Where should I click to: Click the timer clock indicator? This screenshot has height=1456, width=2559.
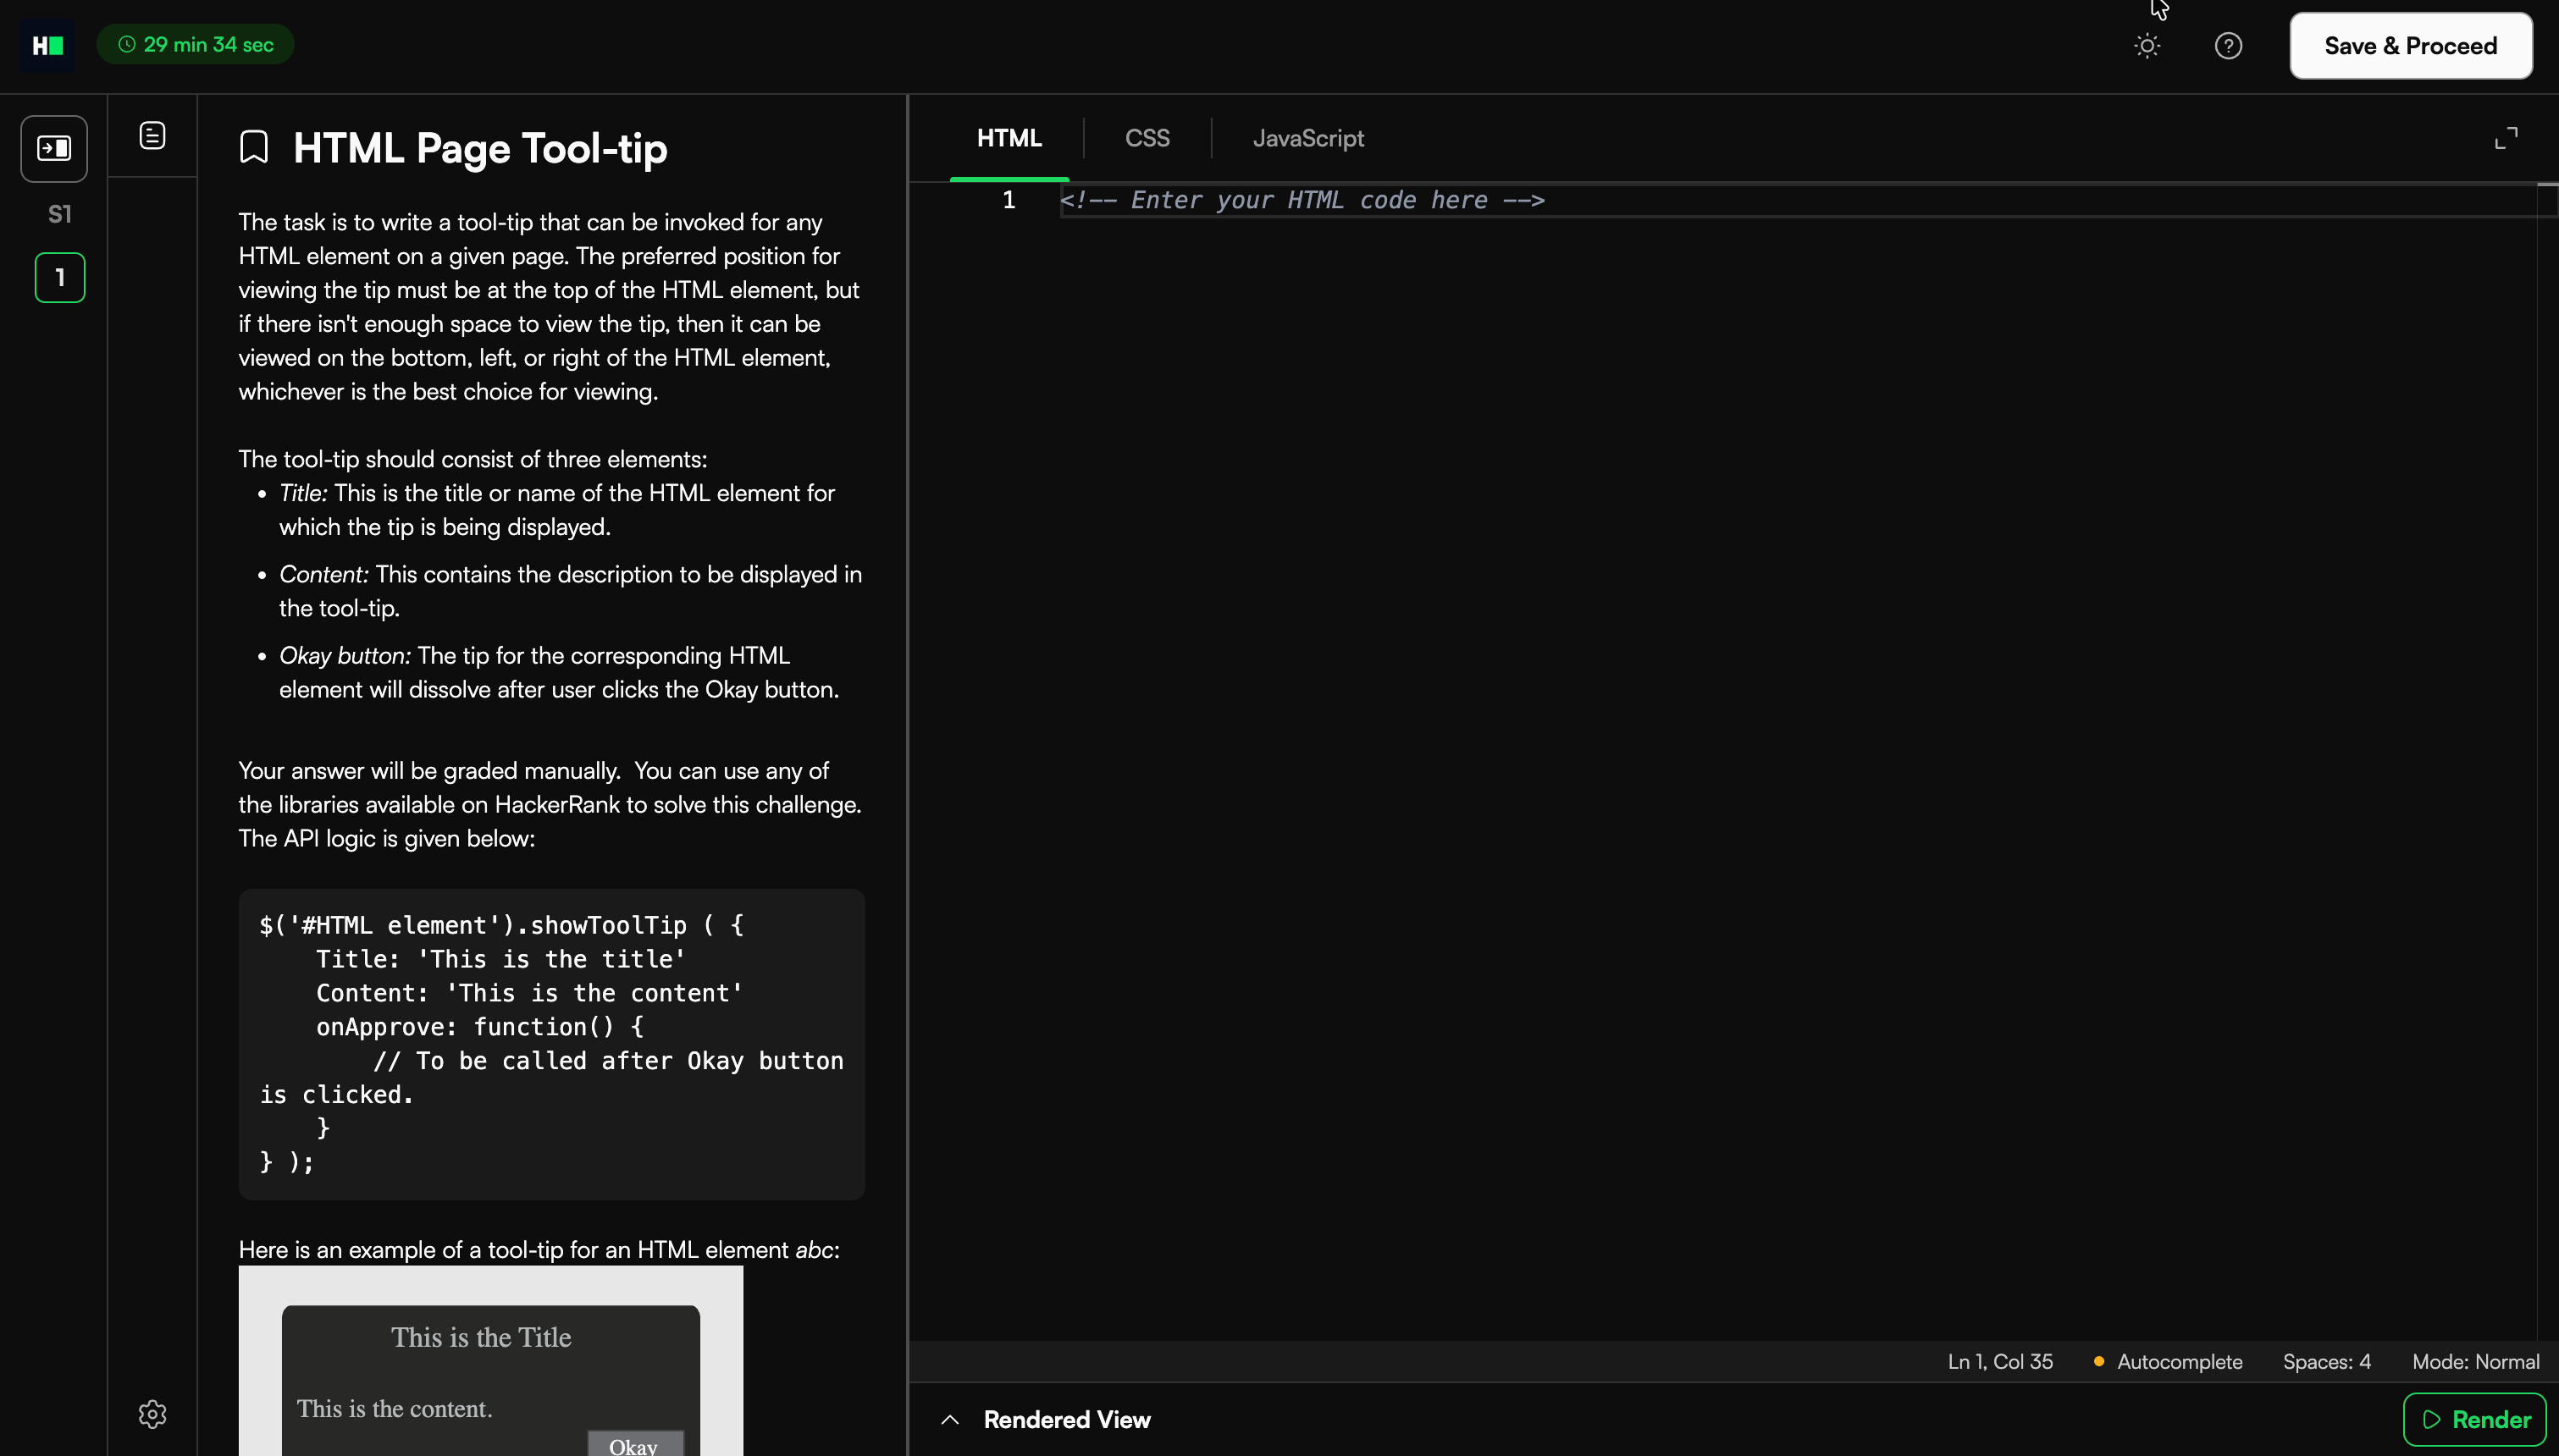coord(196,45)
